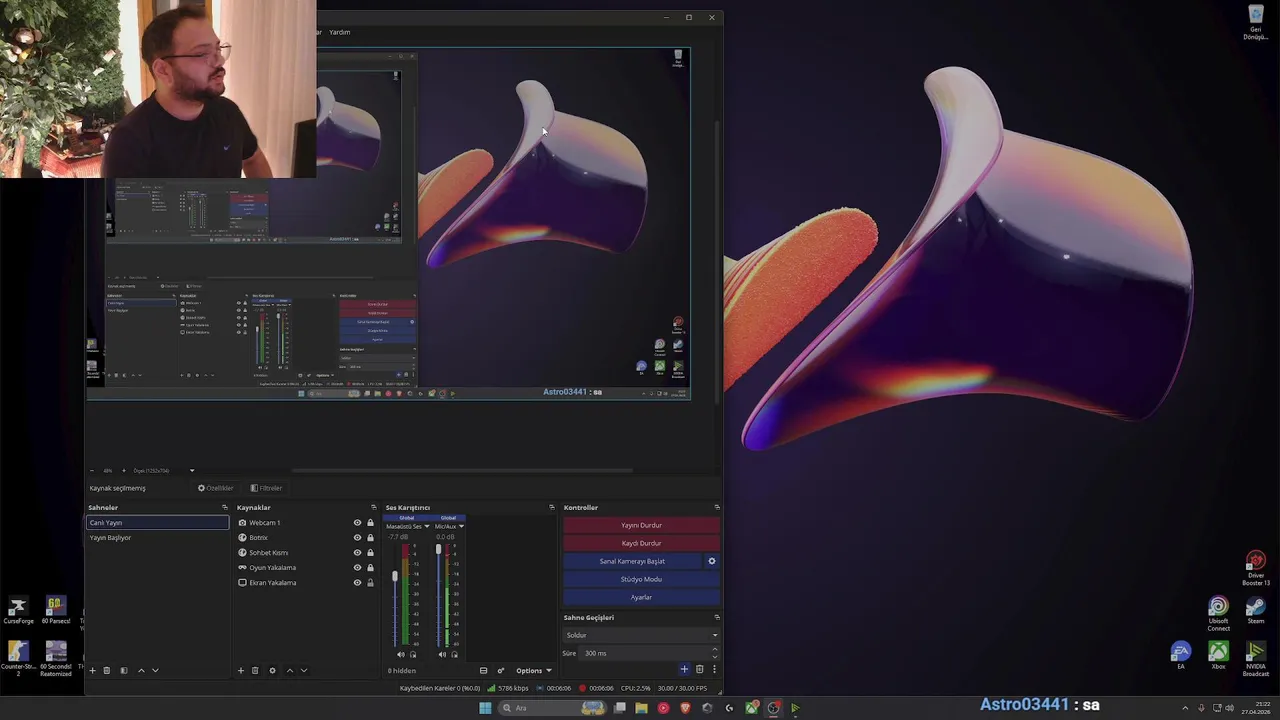Toggle monitoring headphone icon for Masaüstü Ses
Screen dimensions: 1280x720
pyautogui.click(x=413, y=654)
